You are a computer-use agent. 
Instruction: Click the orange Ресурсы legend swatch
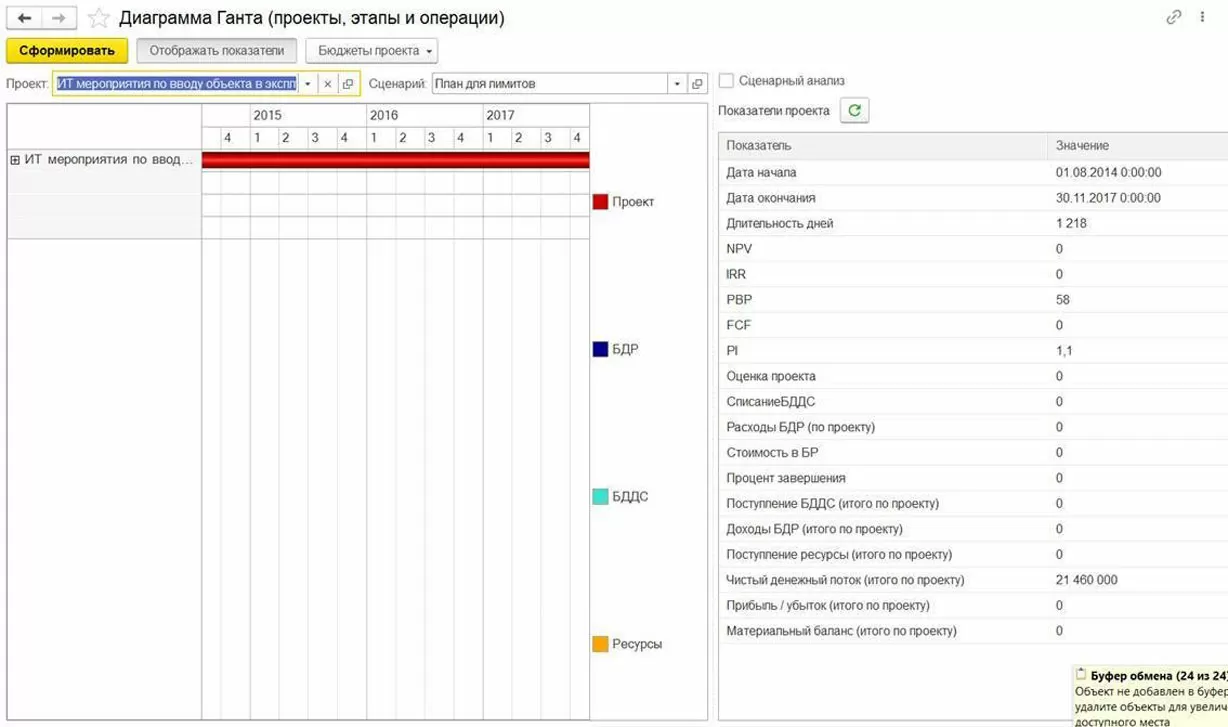point(600,644)
